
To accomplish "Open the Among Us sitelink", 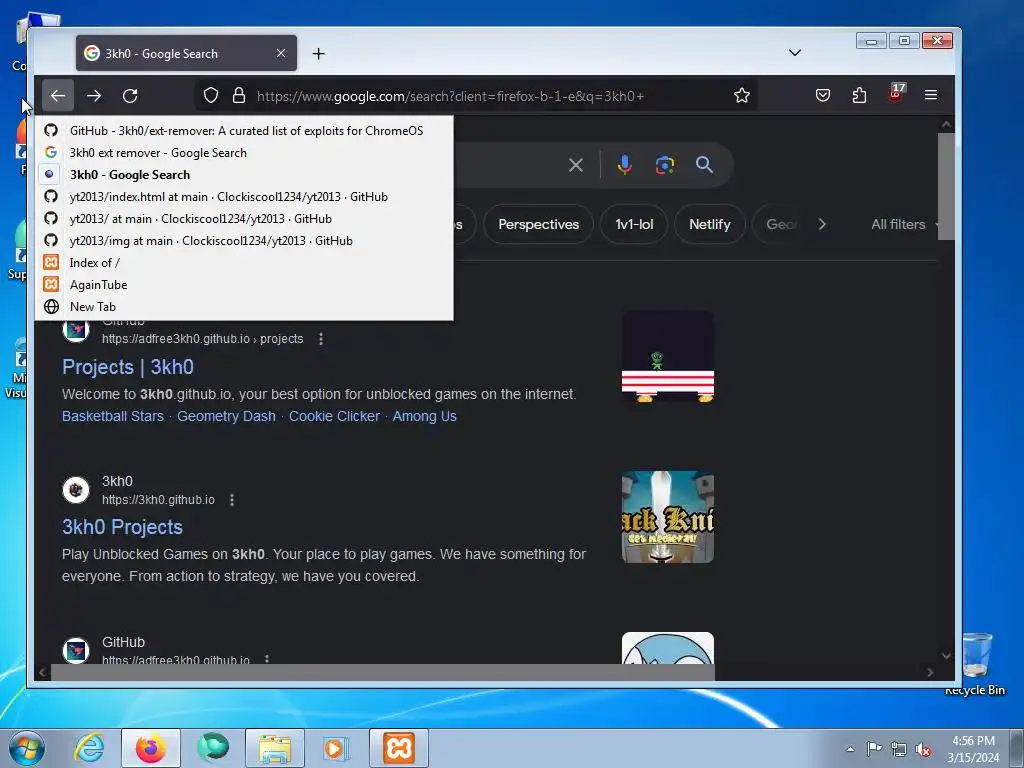I will coord(424,416).
